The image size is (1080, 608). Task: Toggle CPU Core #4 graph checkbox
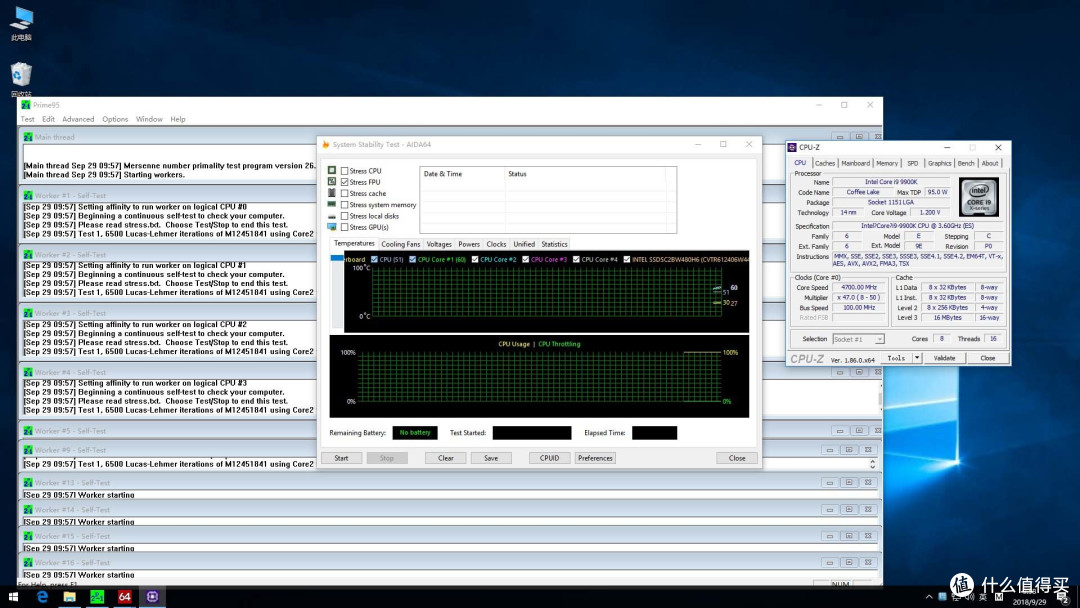click(576, 260)
